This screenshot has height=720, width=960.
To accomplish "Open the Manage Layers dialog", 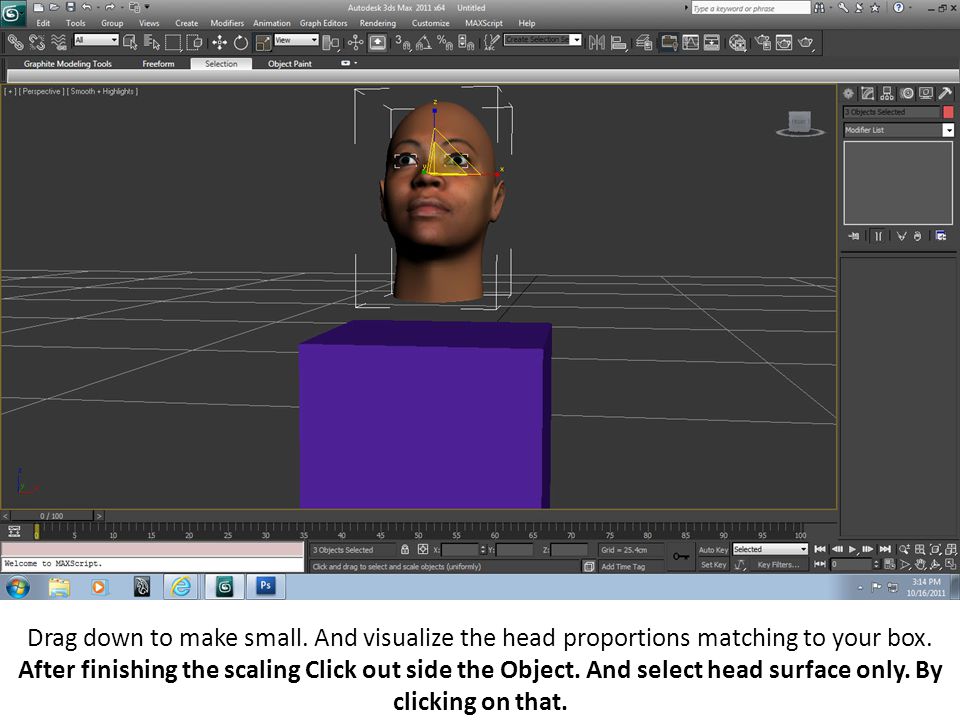I will [x=643, y=42].
